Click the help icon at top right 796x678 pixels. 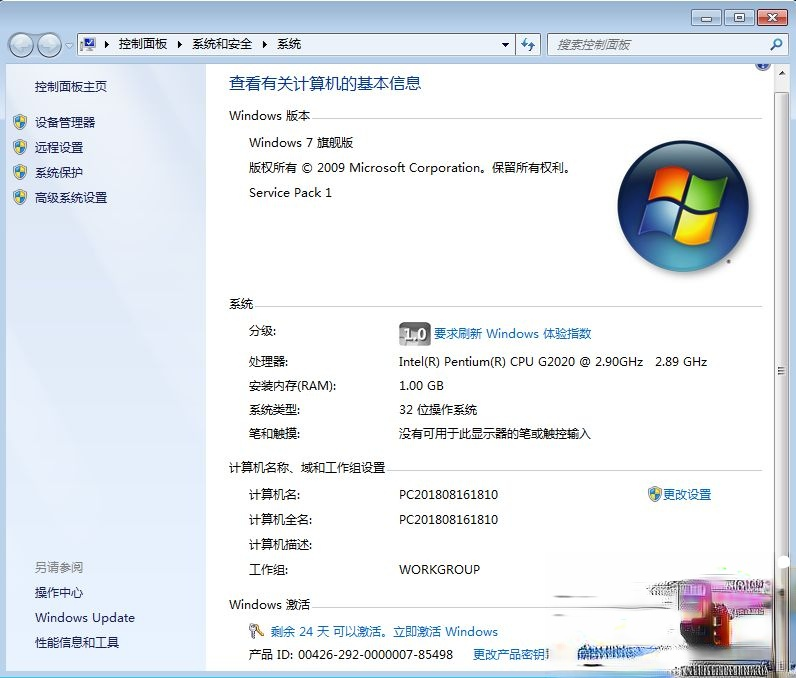click(762, 65)
